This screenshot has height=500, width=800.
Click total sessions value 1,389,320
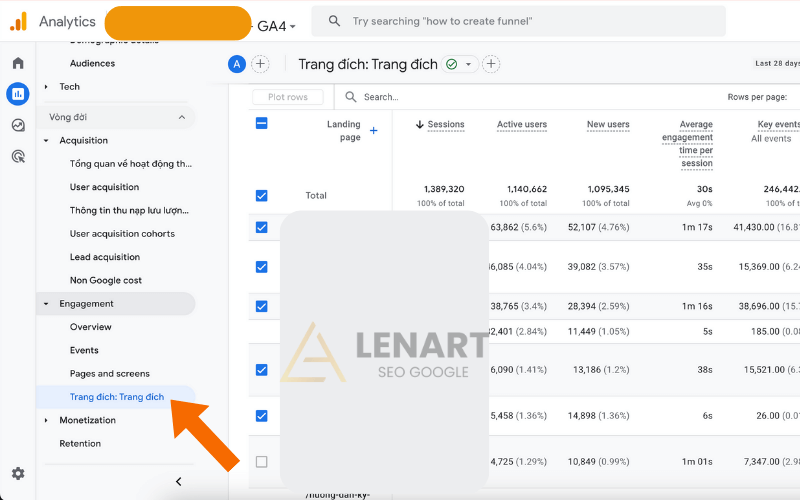(x=444, y=189)
